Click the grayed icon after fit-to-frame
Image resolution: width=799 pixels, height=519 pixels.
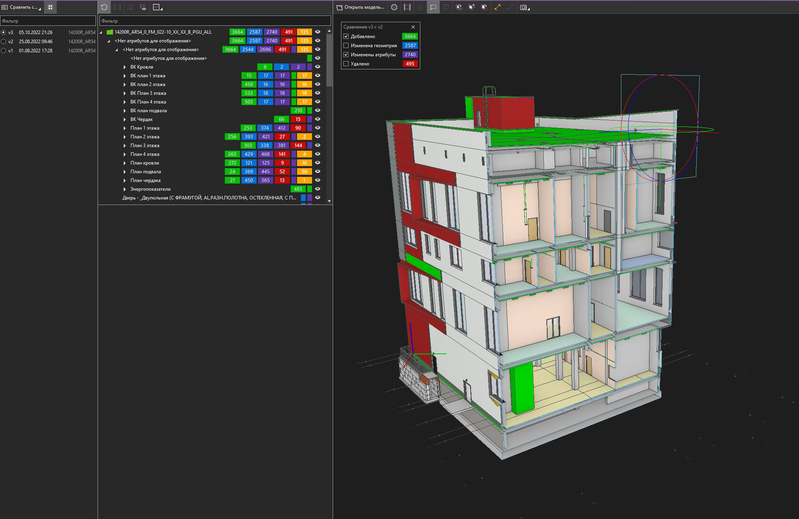click(x=420, y=7)
